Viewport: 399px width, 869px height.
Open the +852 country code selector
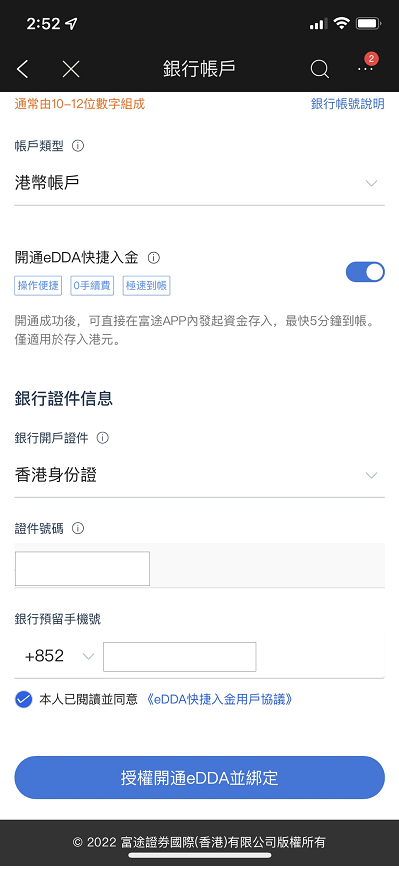point(59,657)
